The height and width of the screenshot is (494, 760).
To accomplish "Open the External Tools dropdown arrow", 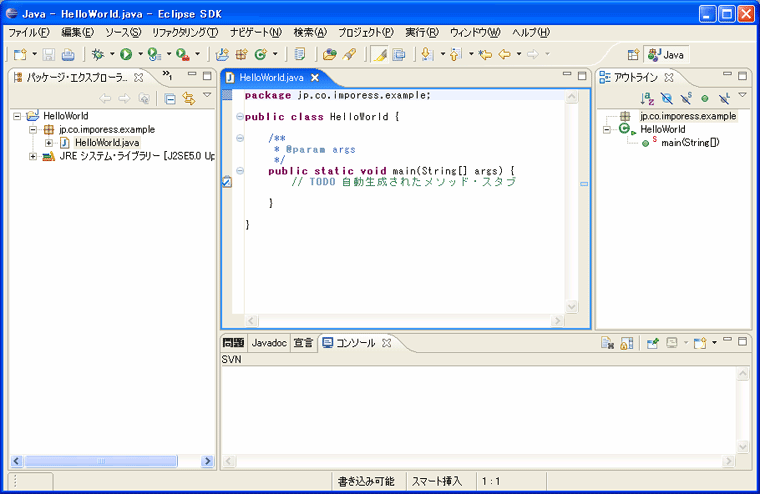I will click(x=197, y=54).
